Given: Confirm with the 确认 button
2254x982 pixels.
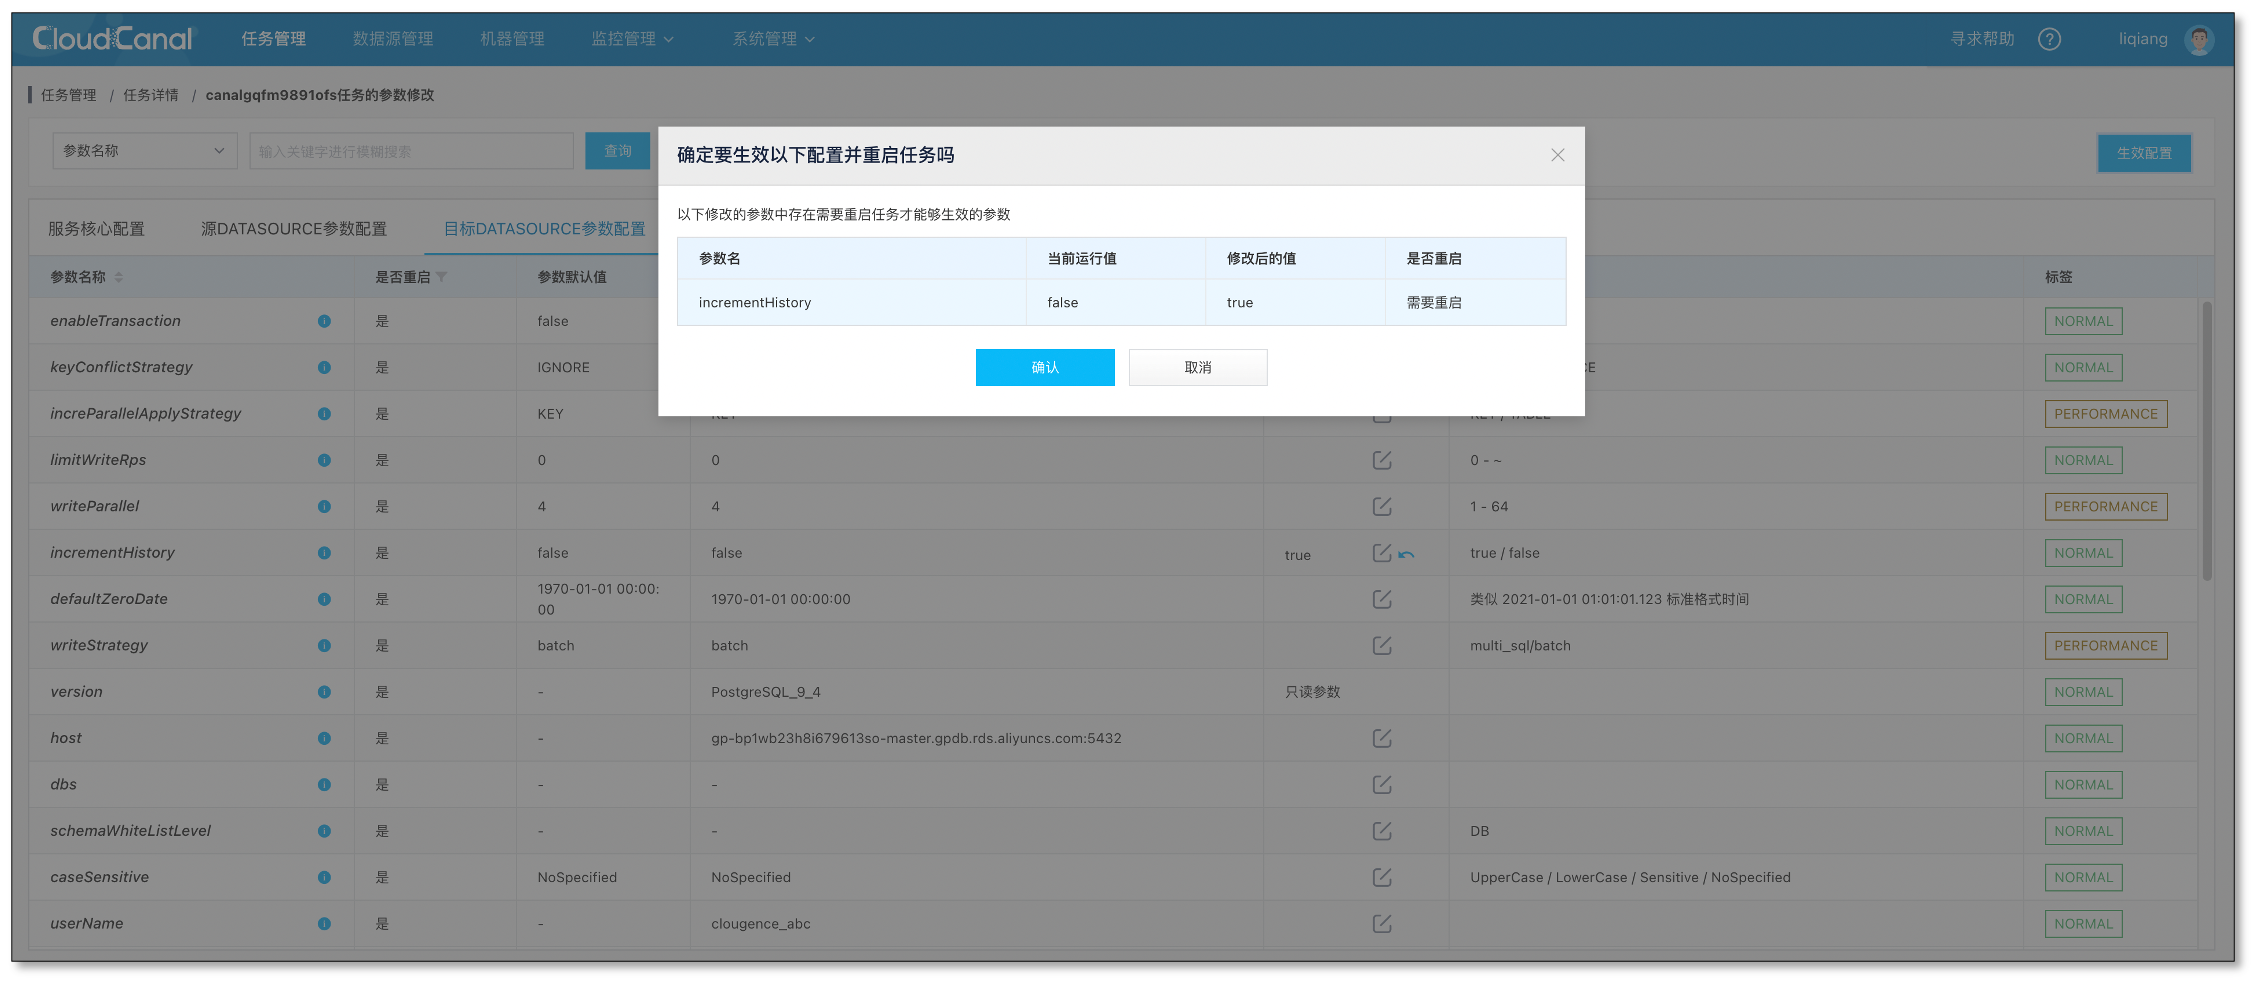Looking at the screenshot, I should coord(1044,367).
